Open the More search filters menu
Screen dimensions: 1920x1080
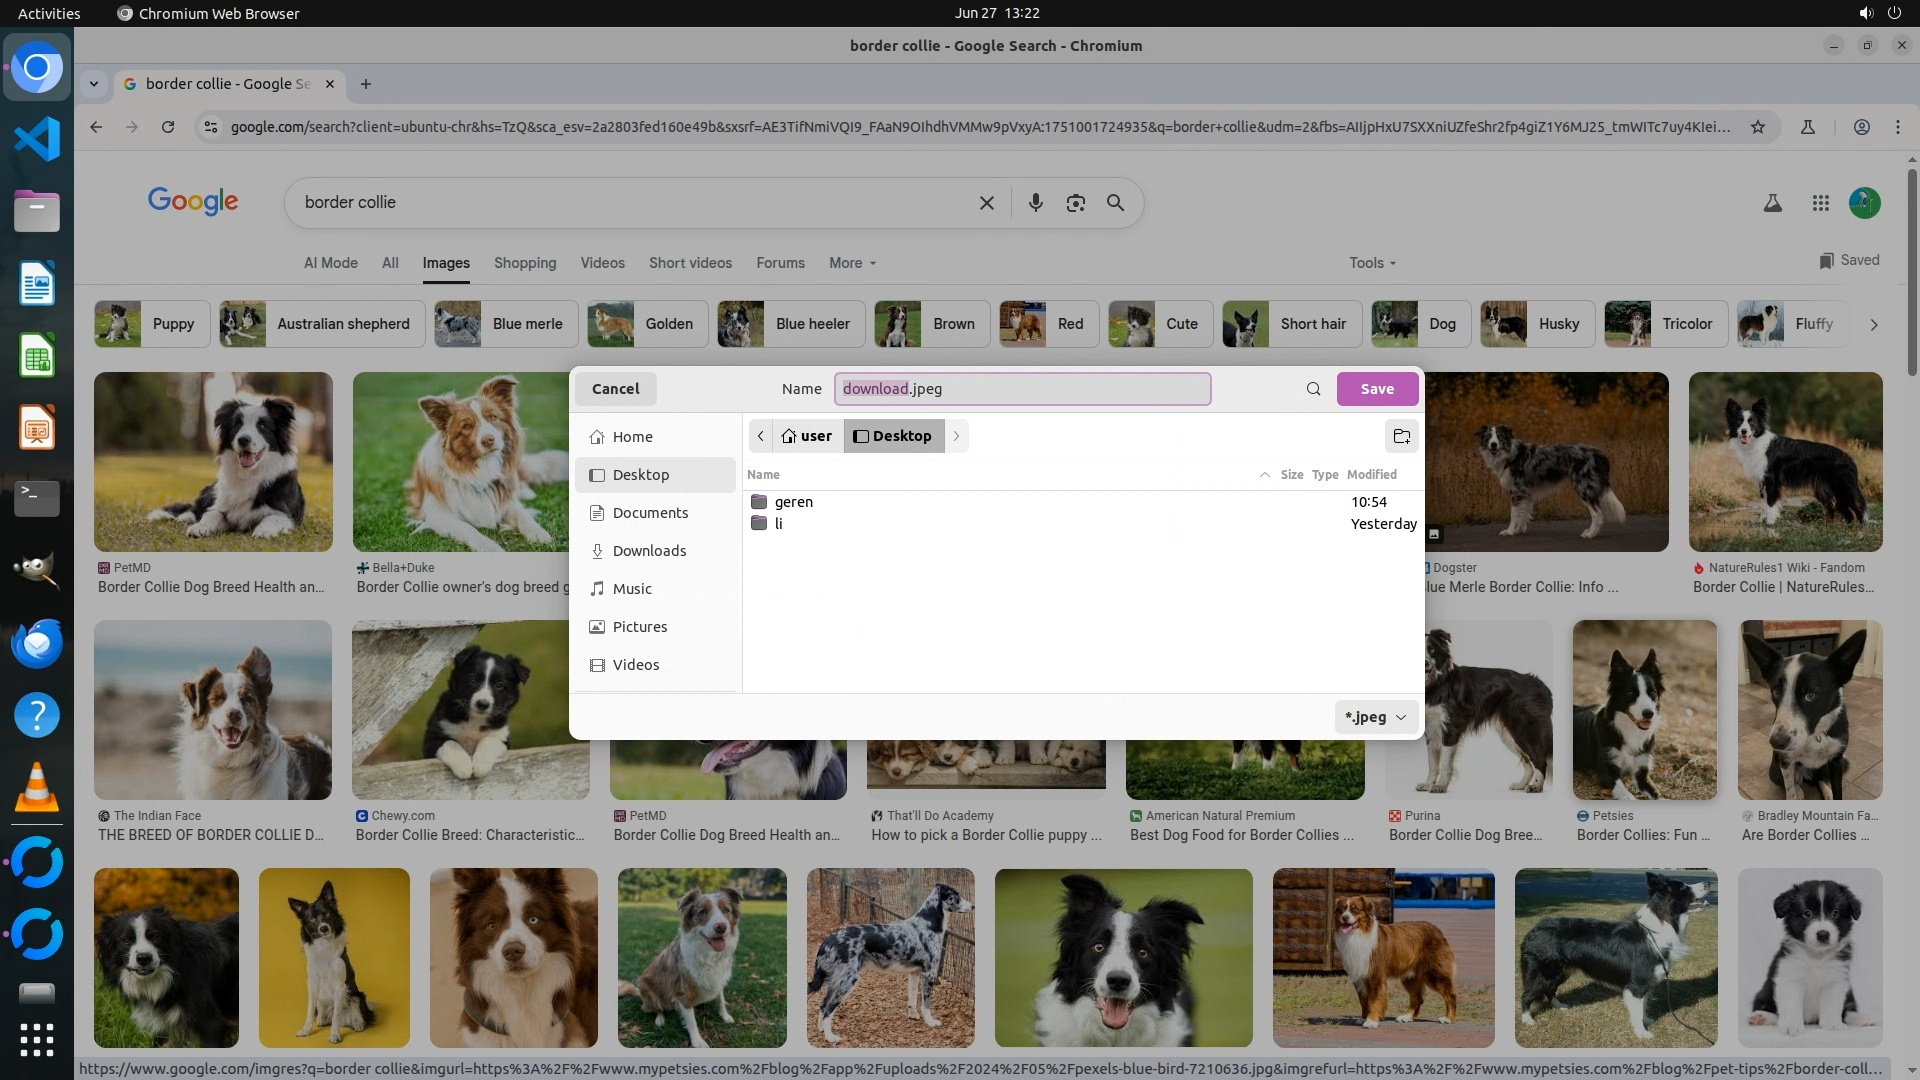point(852,263)
